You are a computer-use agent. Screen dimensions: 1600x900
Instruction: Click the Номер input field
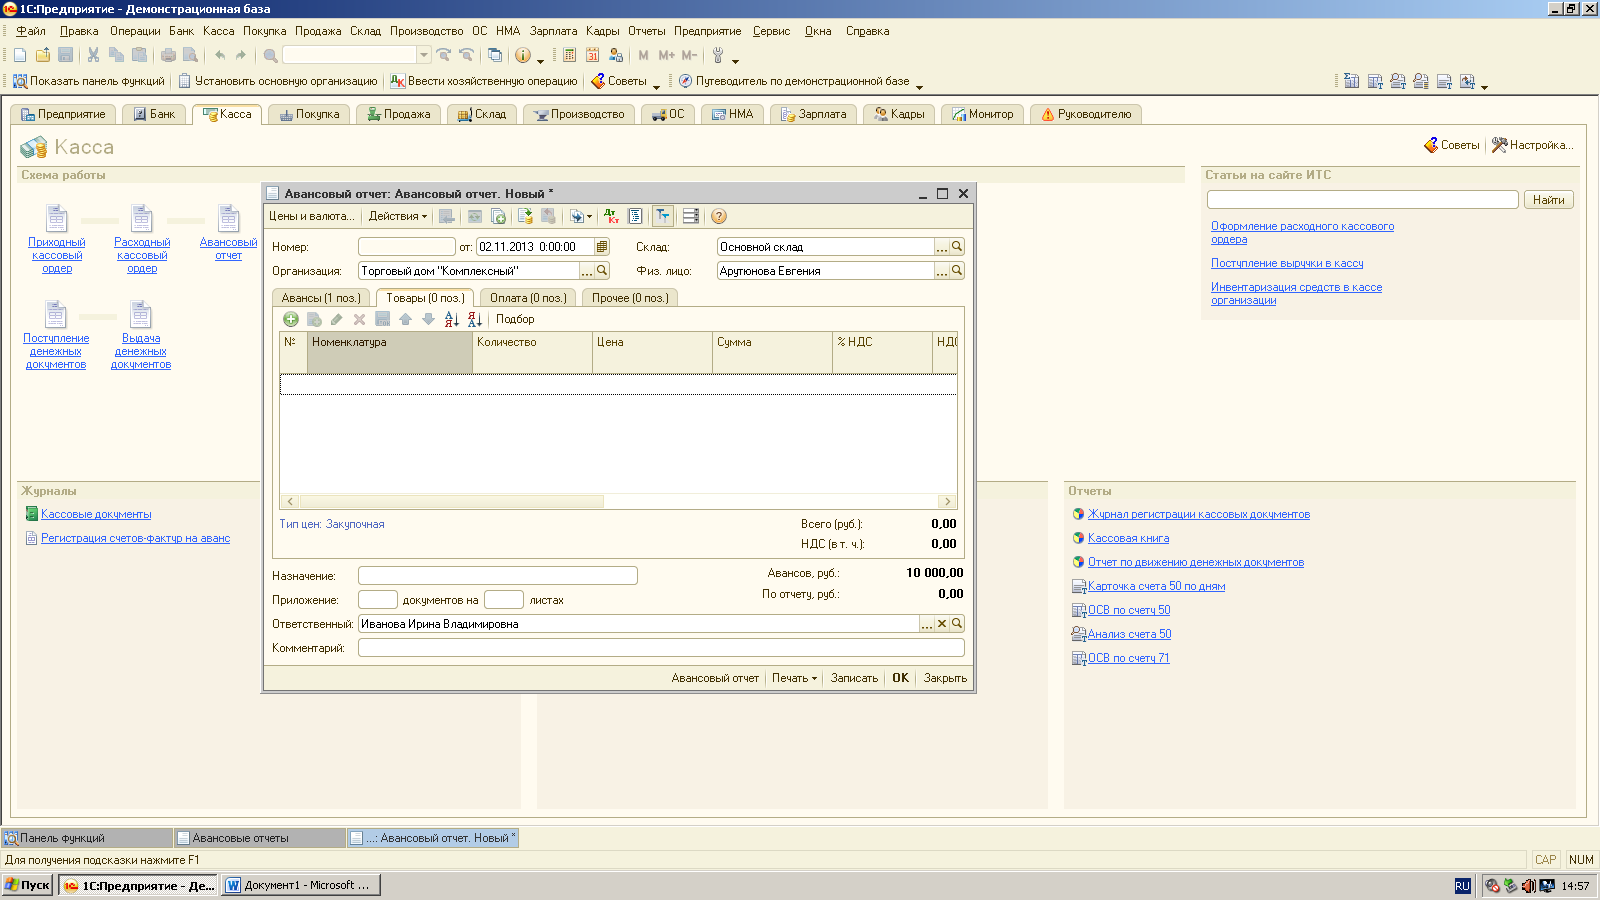[x=407, y=247]
